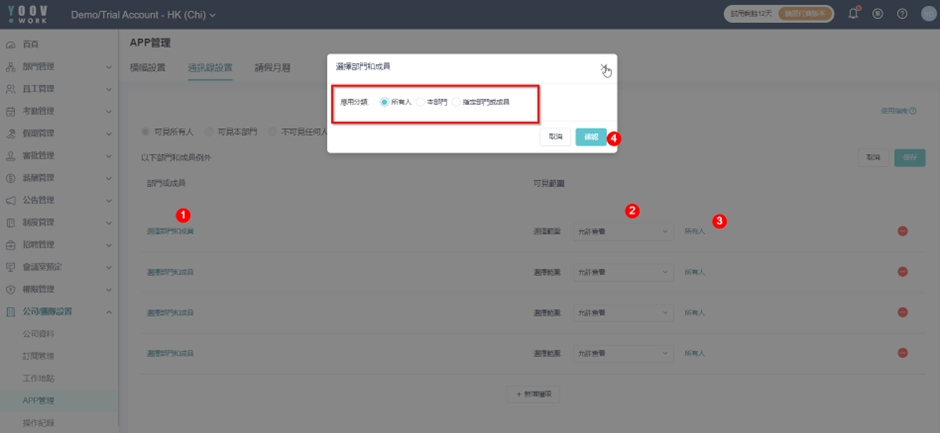Click the red remove icon on last row

[x=902, y=353]
